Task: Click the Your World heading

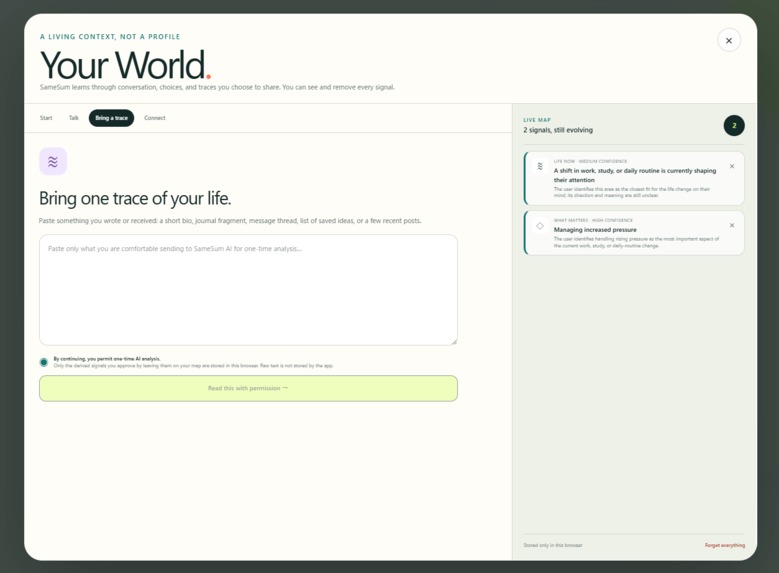Action: [x=125, y=65]
